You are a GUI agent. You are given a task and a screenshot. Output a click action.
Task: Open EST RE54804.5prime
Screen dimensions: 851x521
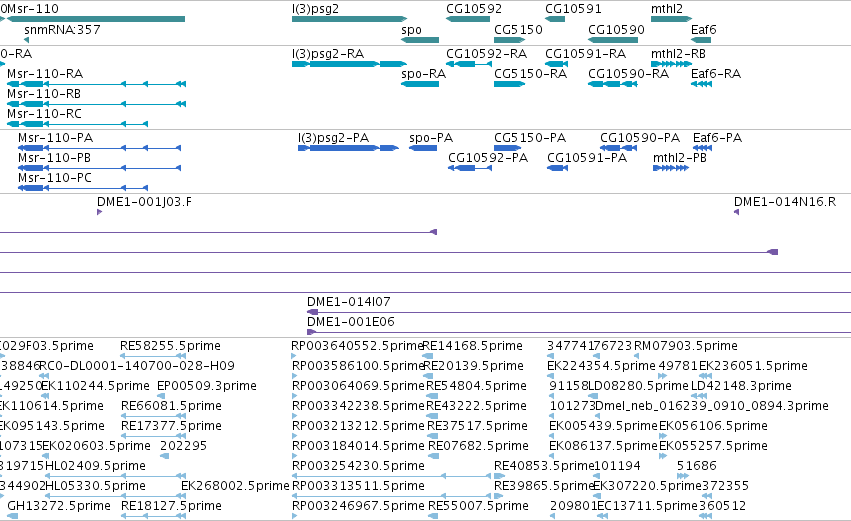coord(433,396)
